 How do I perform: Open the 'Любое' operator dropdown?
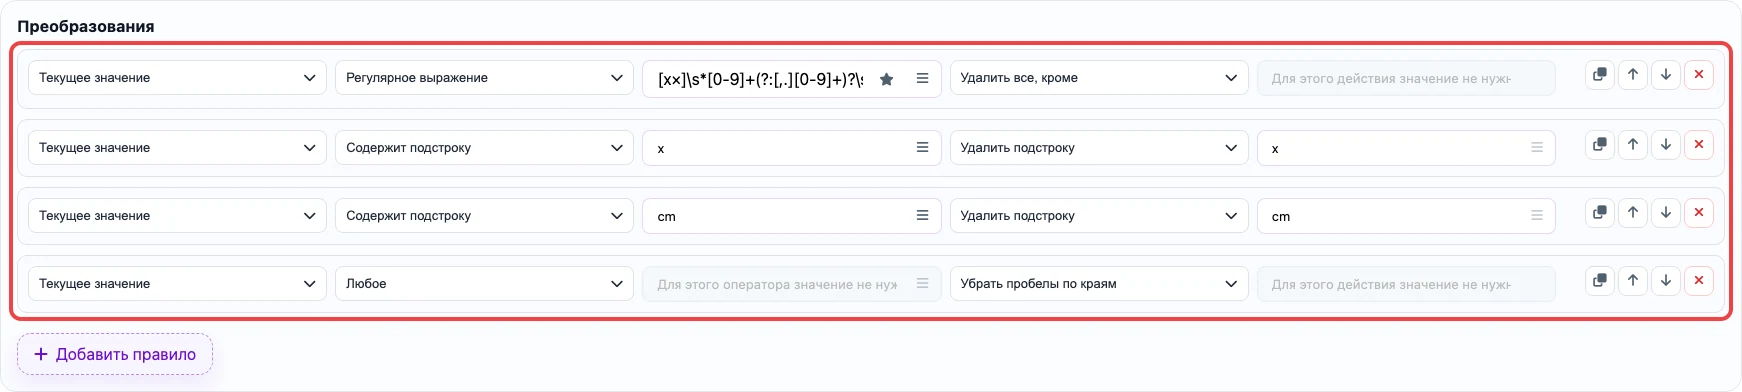pyautogui.click(x=484, y=283)
